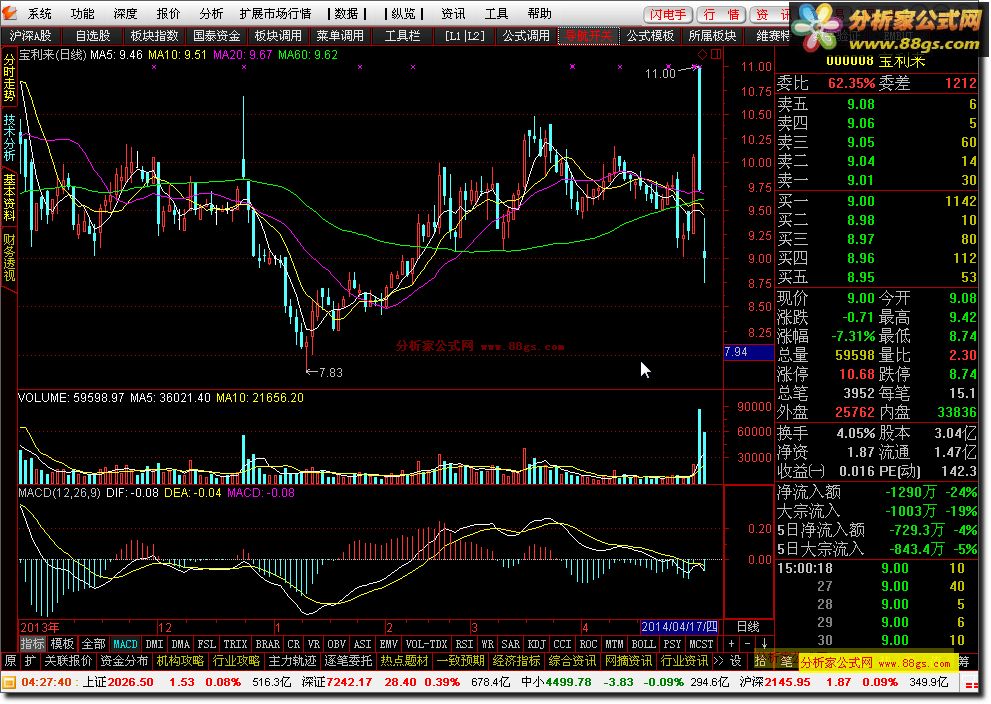The height and width of the screenshot is (704, 991).
Task: Click the red application logo icon
Action: [x=11, y=13]
